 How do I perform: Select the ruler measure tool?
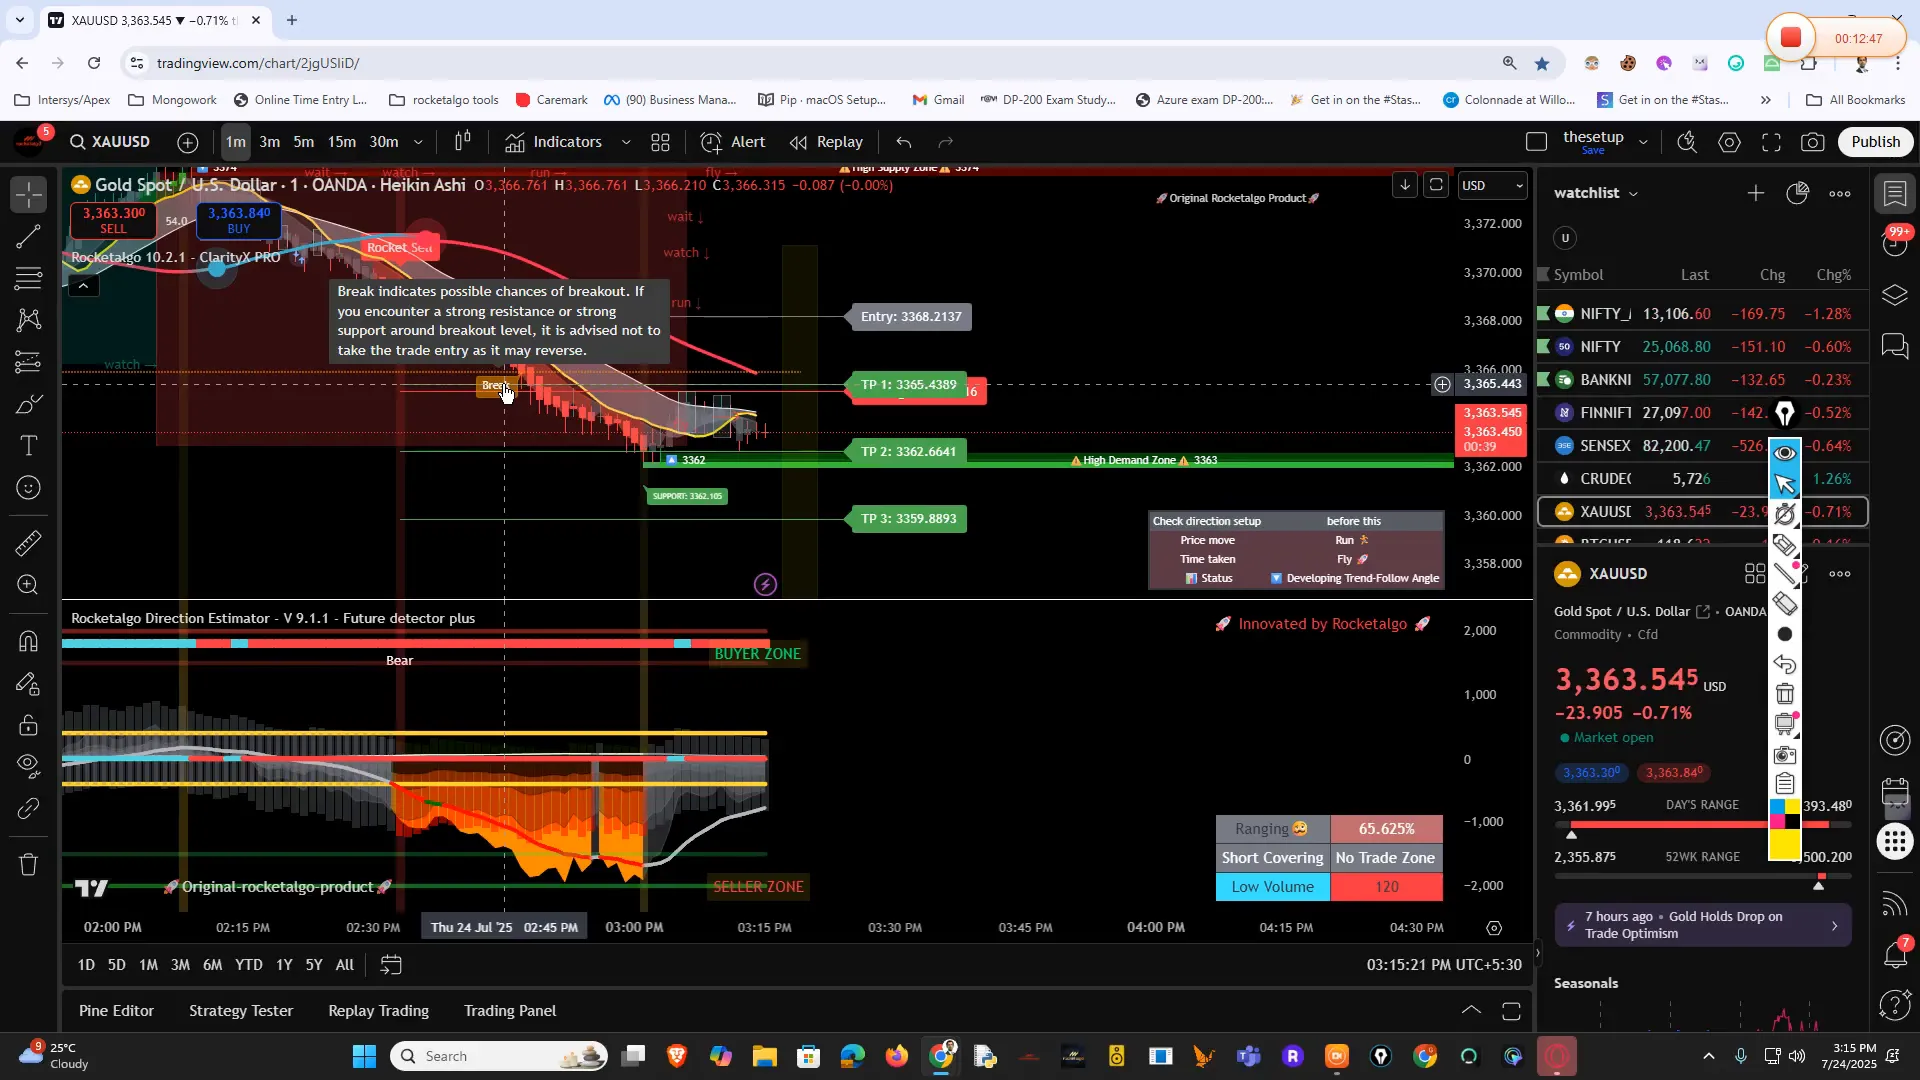[29, 543]
